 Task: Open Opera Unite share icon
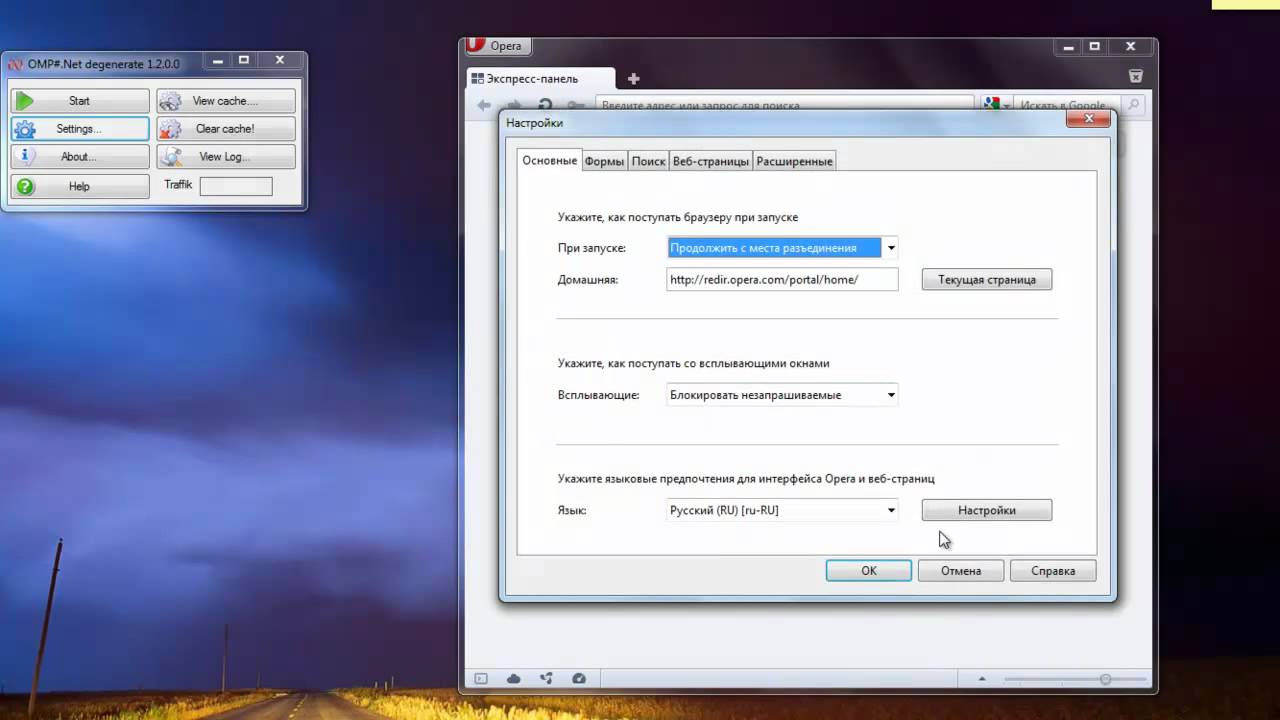coord(546,678)
